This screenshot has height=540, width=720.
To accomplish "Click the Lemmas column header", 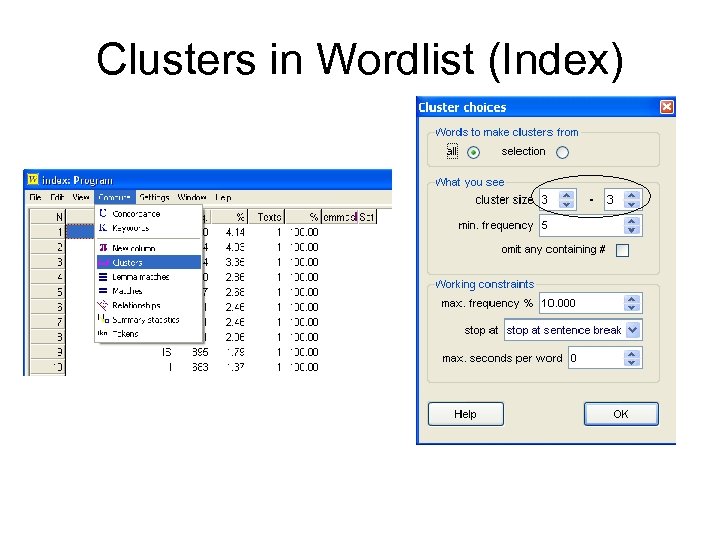I will (x=339, y=217).
